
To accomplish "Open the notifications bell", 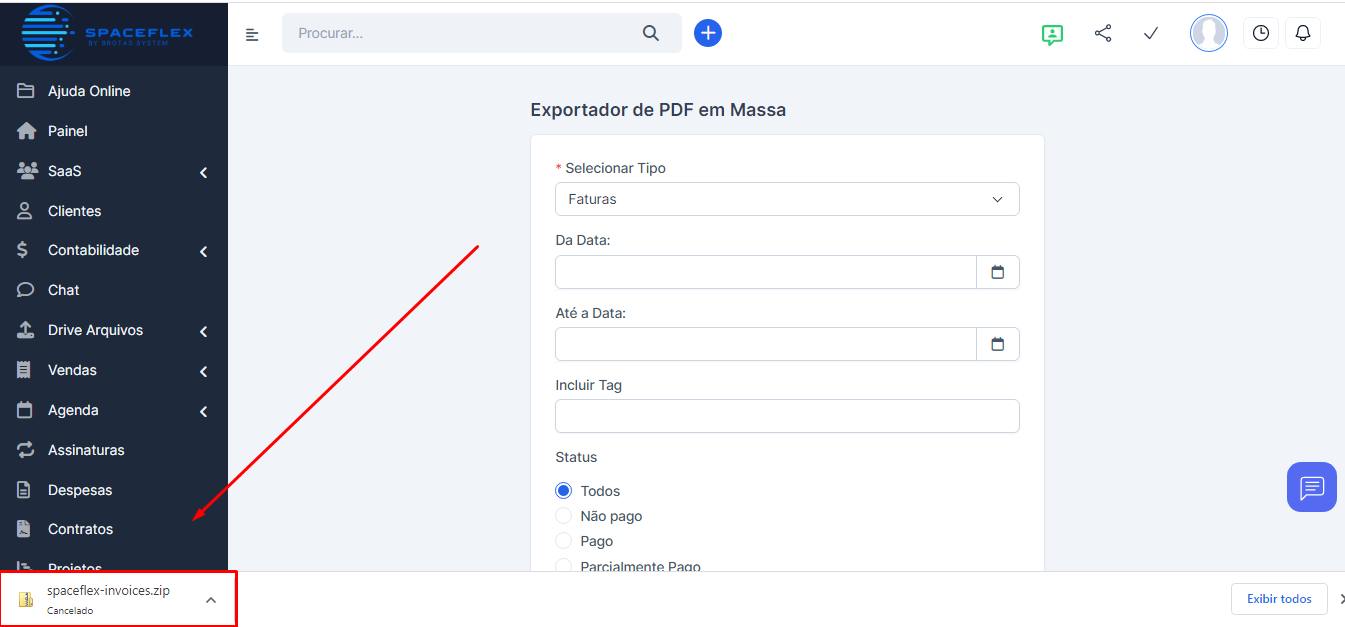I will [x=1303, y=33].
